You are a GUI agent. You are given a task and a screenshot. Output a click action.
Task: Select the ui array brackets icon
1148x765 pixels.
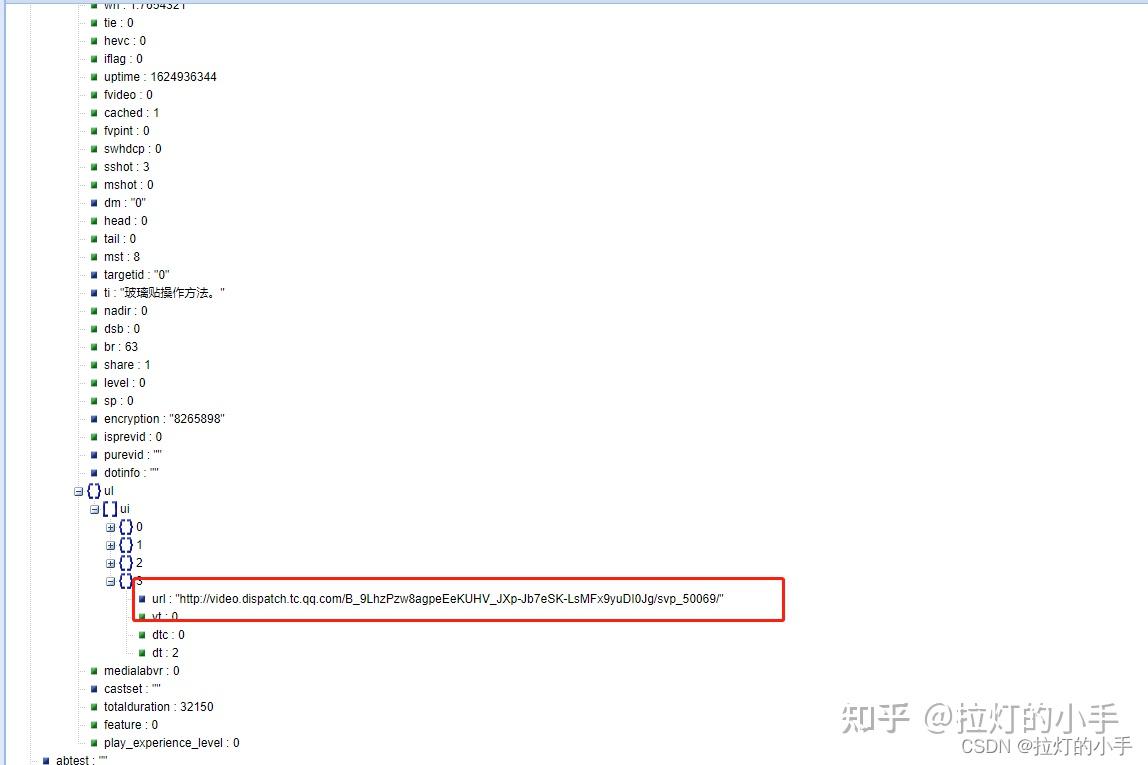pos(110,509)
